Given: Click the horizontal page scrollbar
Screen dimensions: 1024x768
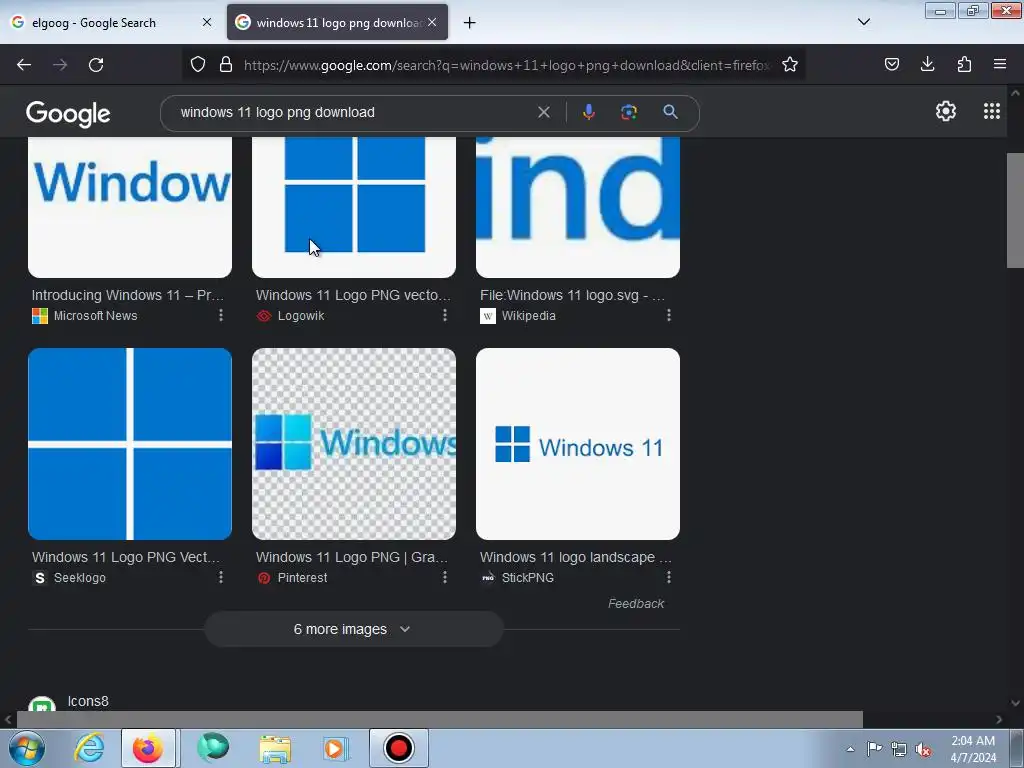Looking at the screenshot, I should tap(440, 720).
